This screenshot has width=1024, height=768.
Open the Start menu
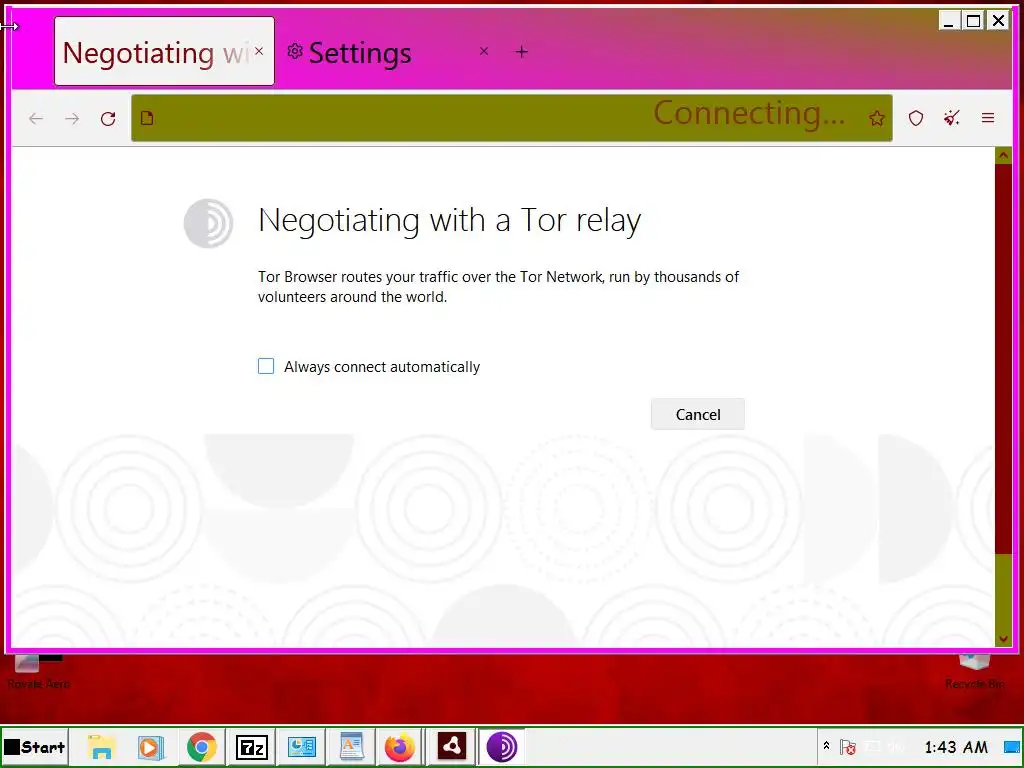tap(35, 747)
